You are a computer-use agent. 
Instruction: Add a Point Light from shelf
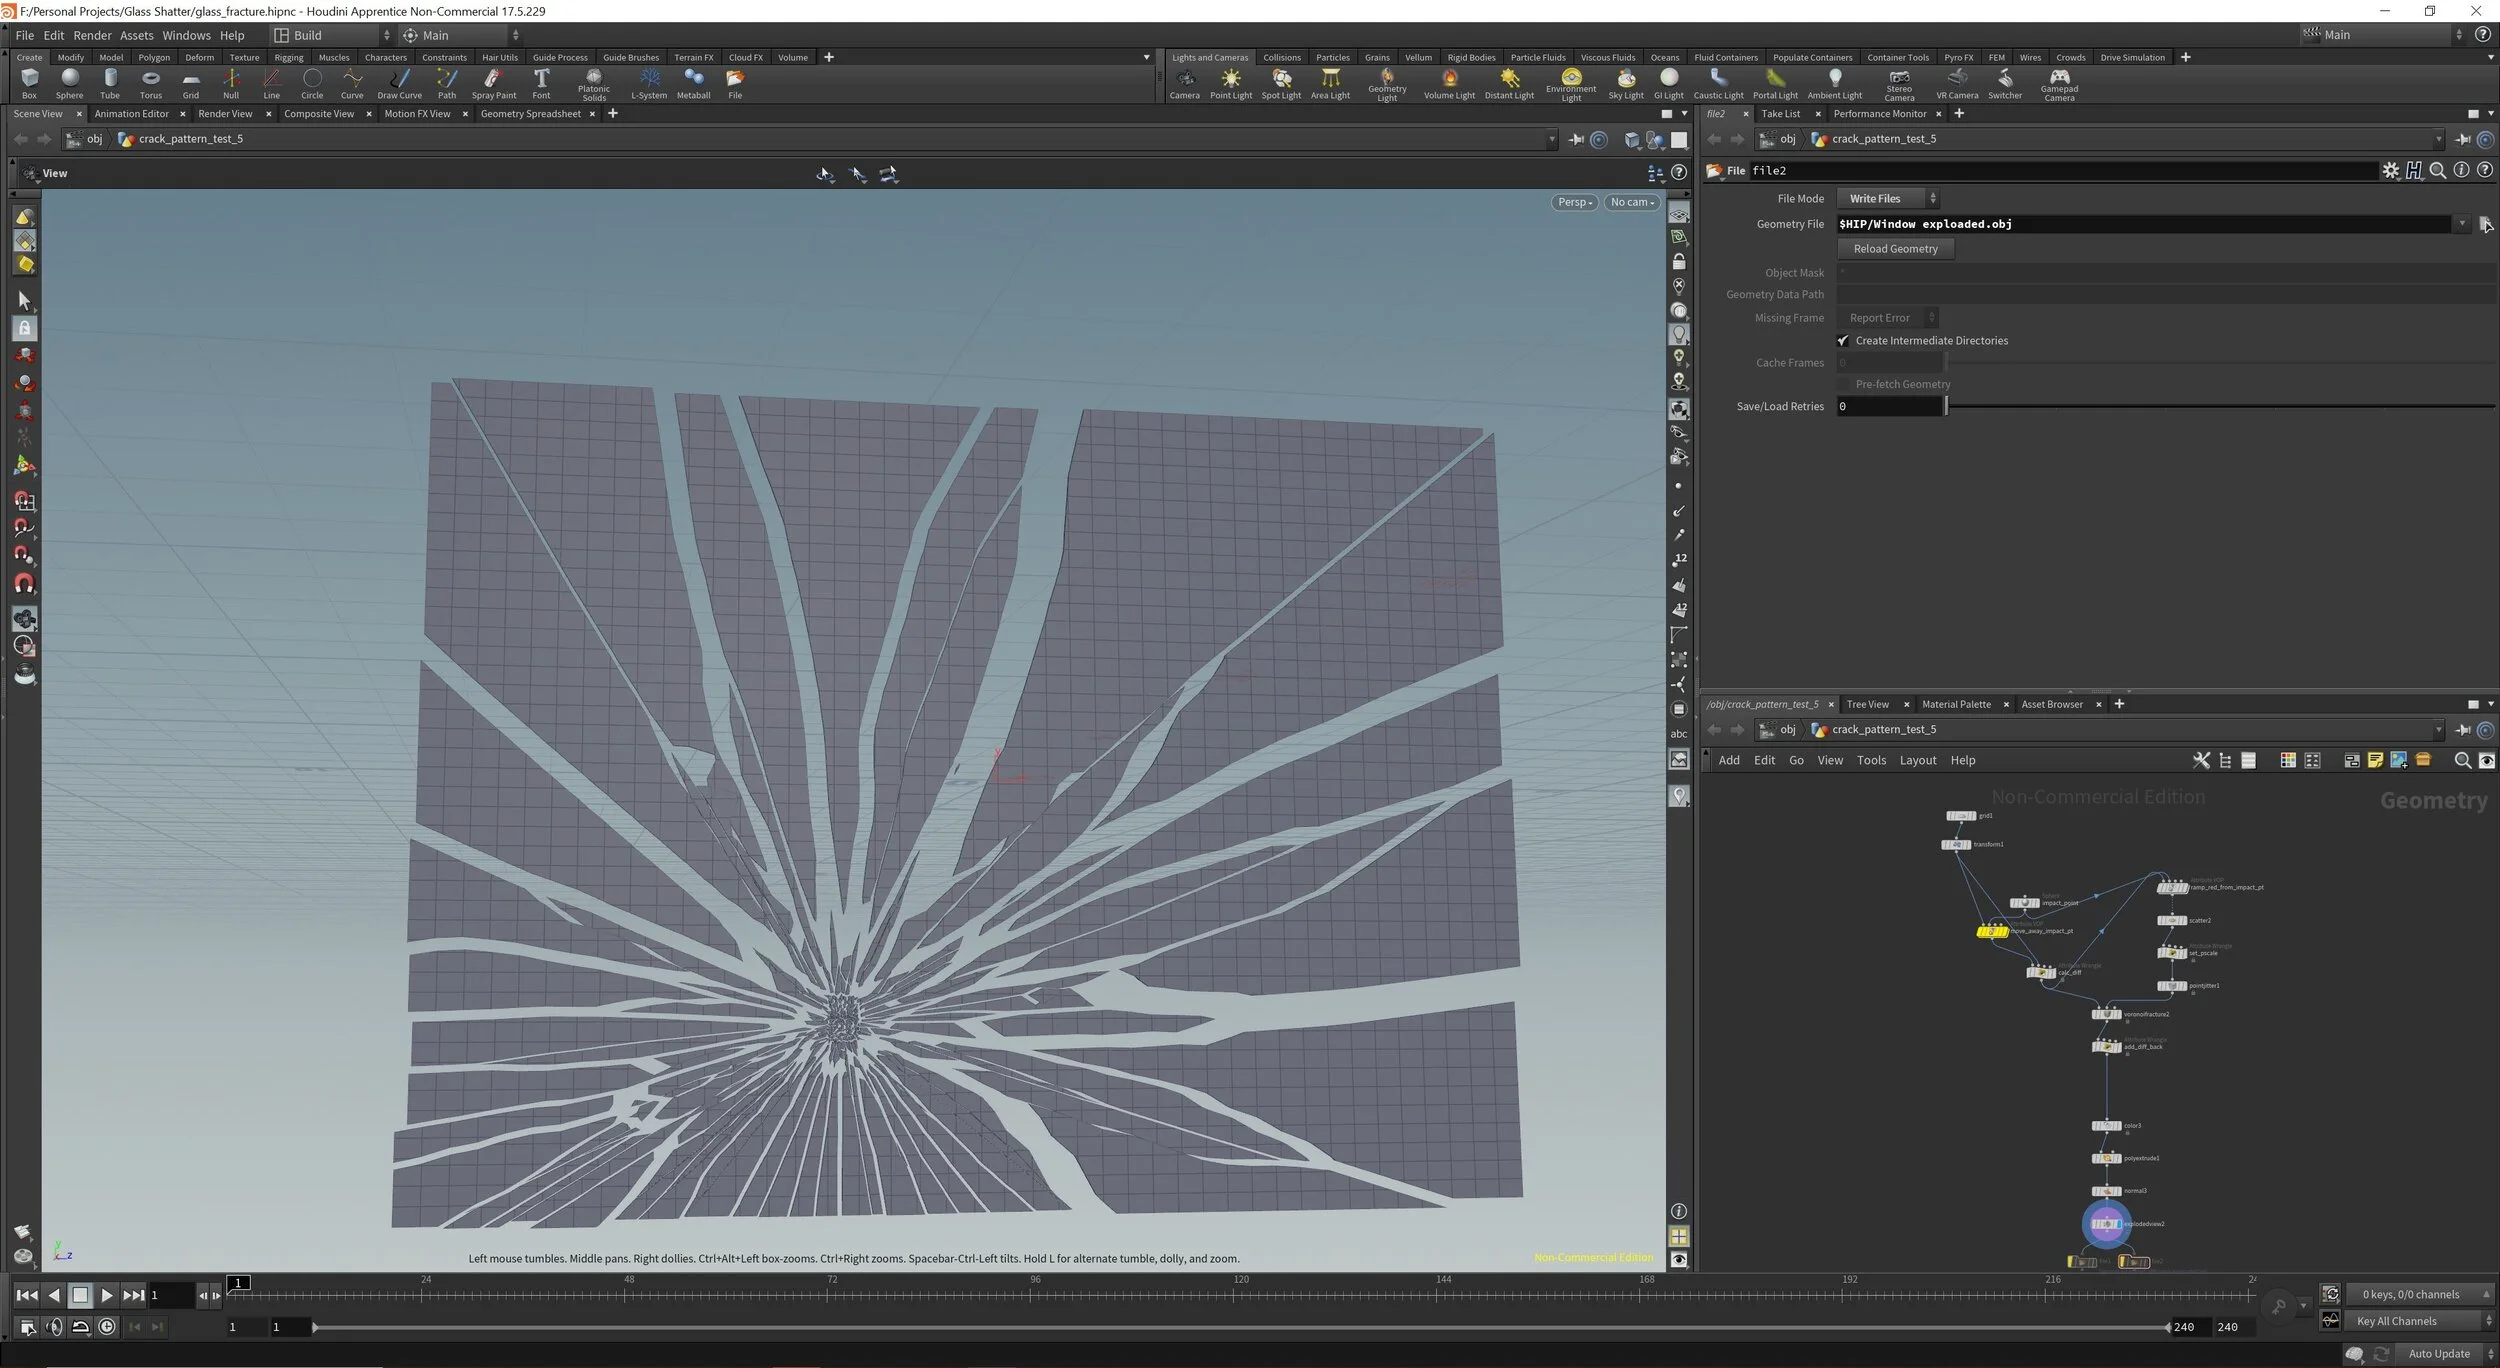click(x=1230, y=82)
